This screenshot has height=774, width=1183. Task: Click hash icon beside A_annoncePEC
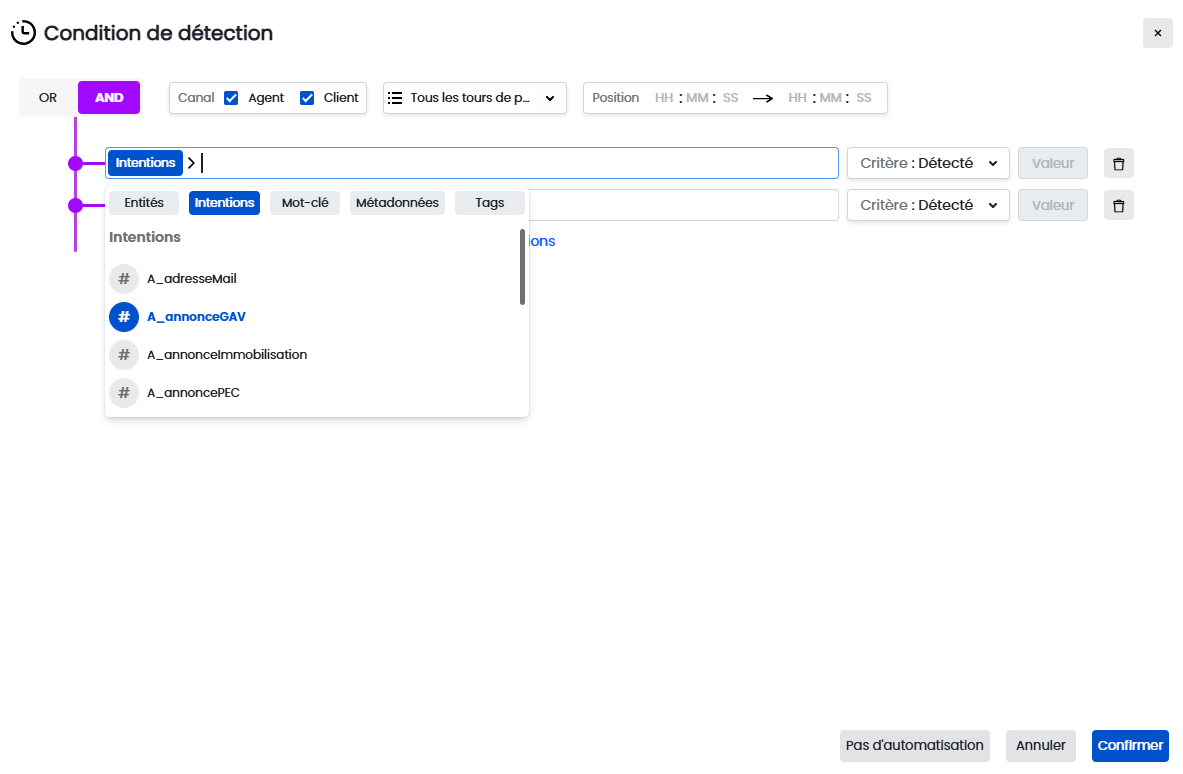click(x=124, y=393)
